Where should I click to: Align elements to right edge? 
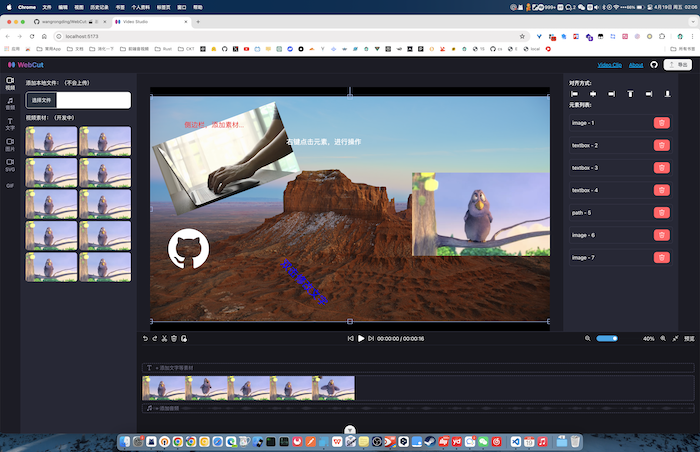tap(612, 94)
